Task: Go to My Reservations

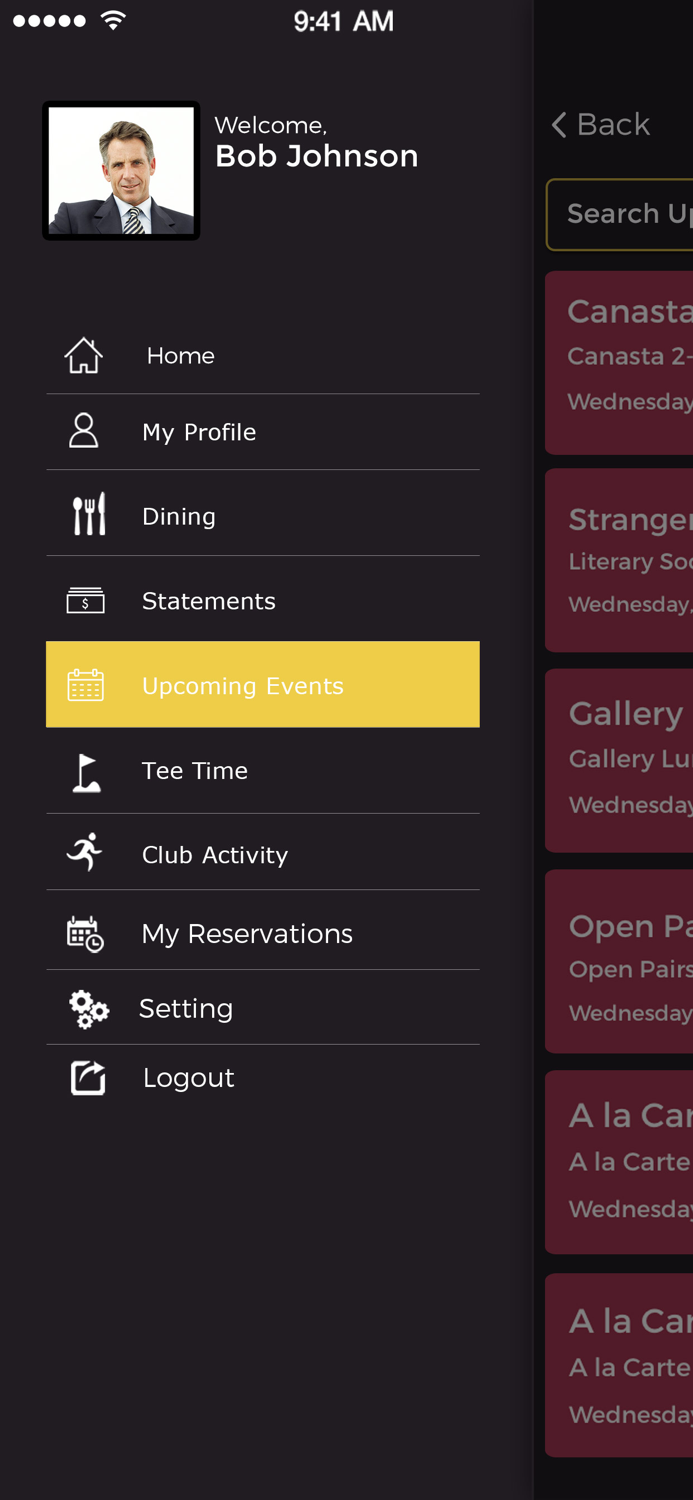Action: [247, 934]
